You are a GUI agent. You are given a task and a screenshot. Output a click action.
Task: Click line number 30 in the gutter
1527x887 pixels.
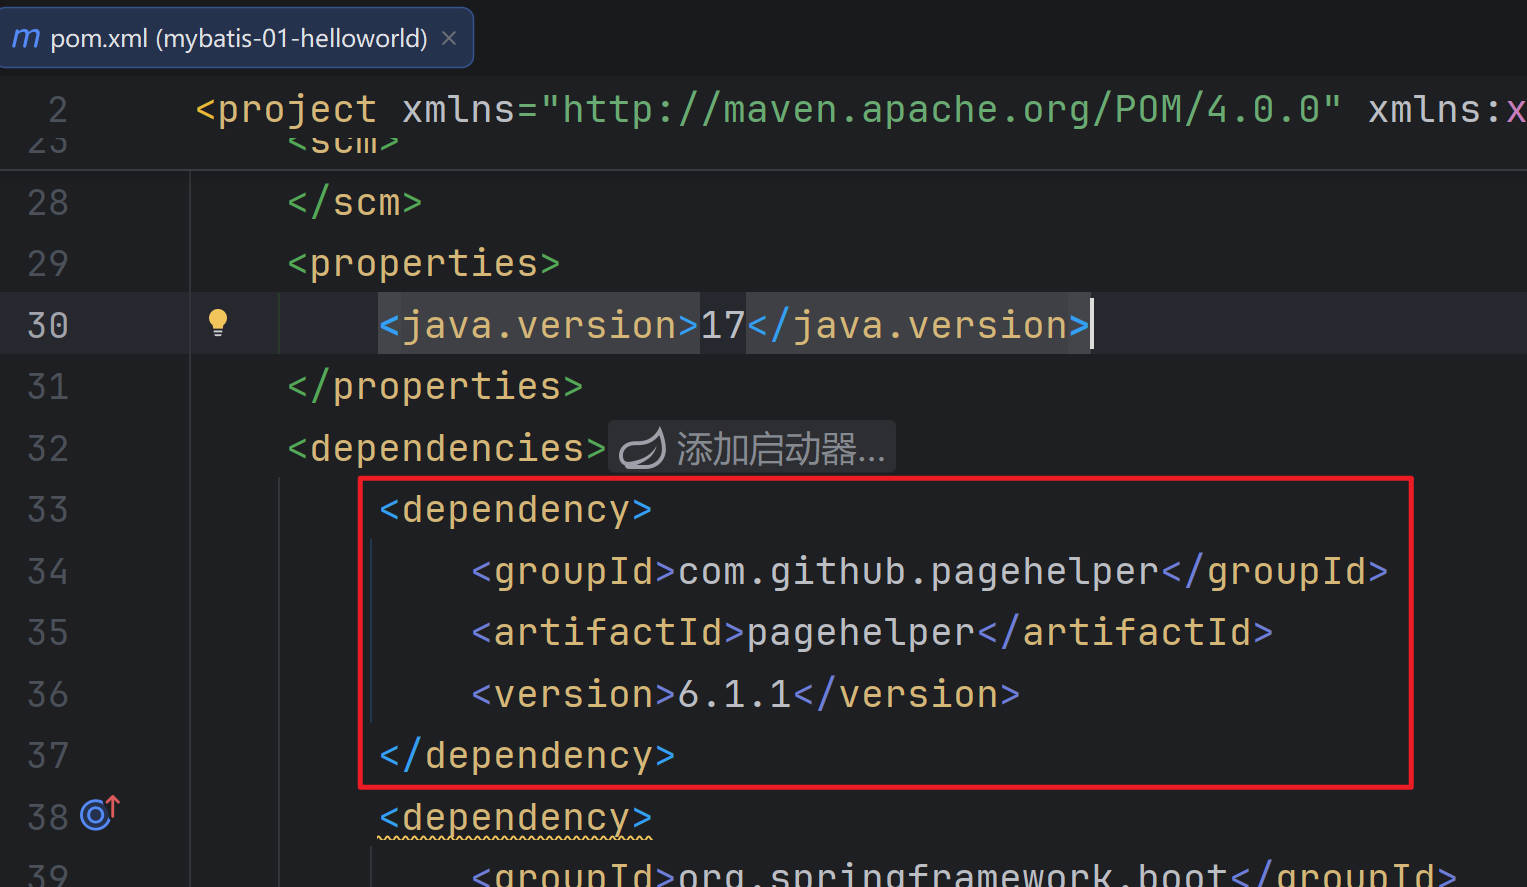48,326
